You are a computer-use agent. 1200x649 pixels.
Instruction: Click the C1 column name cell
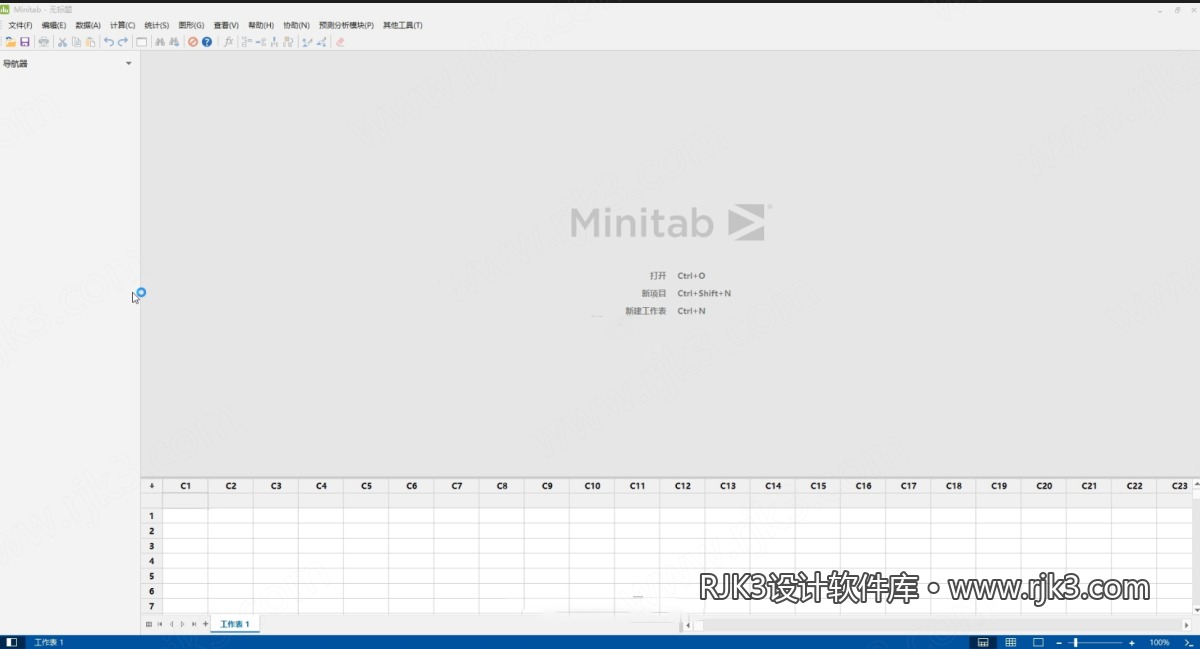pyautogui.click(x=185, y=501)
